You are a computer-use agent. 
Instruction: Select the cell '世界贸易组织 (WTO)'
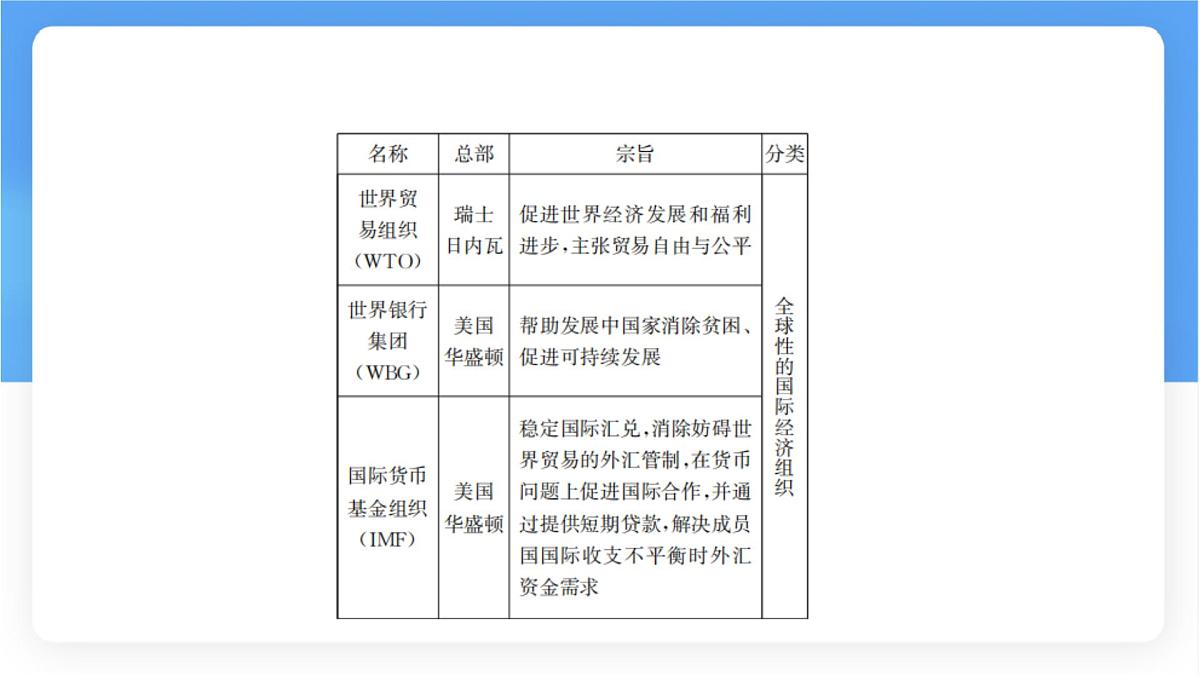pyautogui.click(x=388, y=230)
